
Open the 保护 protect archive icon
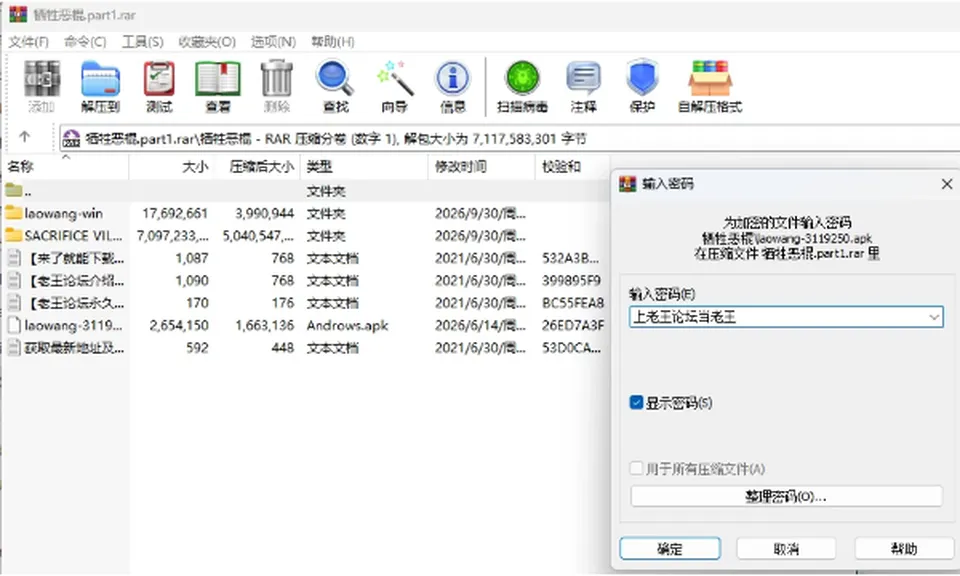click(642, 79)
